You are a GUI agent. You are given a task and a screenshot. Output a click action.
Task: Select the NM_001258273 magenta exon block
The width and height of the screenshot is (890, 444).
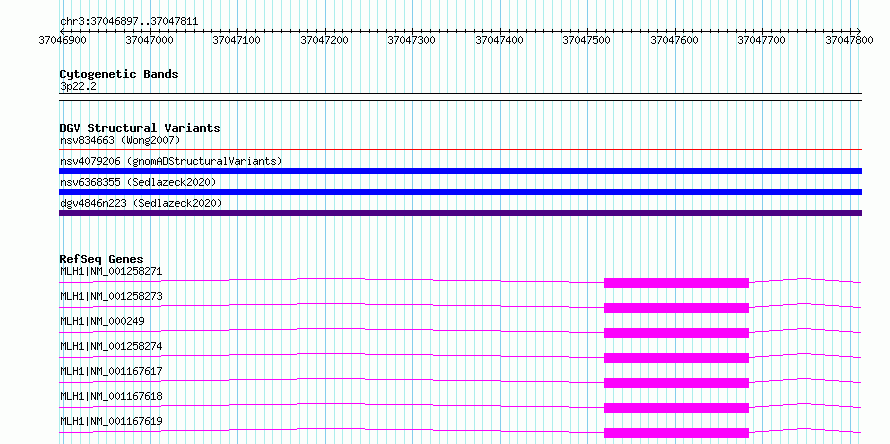pyautogui.click(x=677, y=308)
